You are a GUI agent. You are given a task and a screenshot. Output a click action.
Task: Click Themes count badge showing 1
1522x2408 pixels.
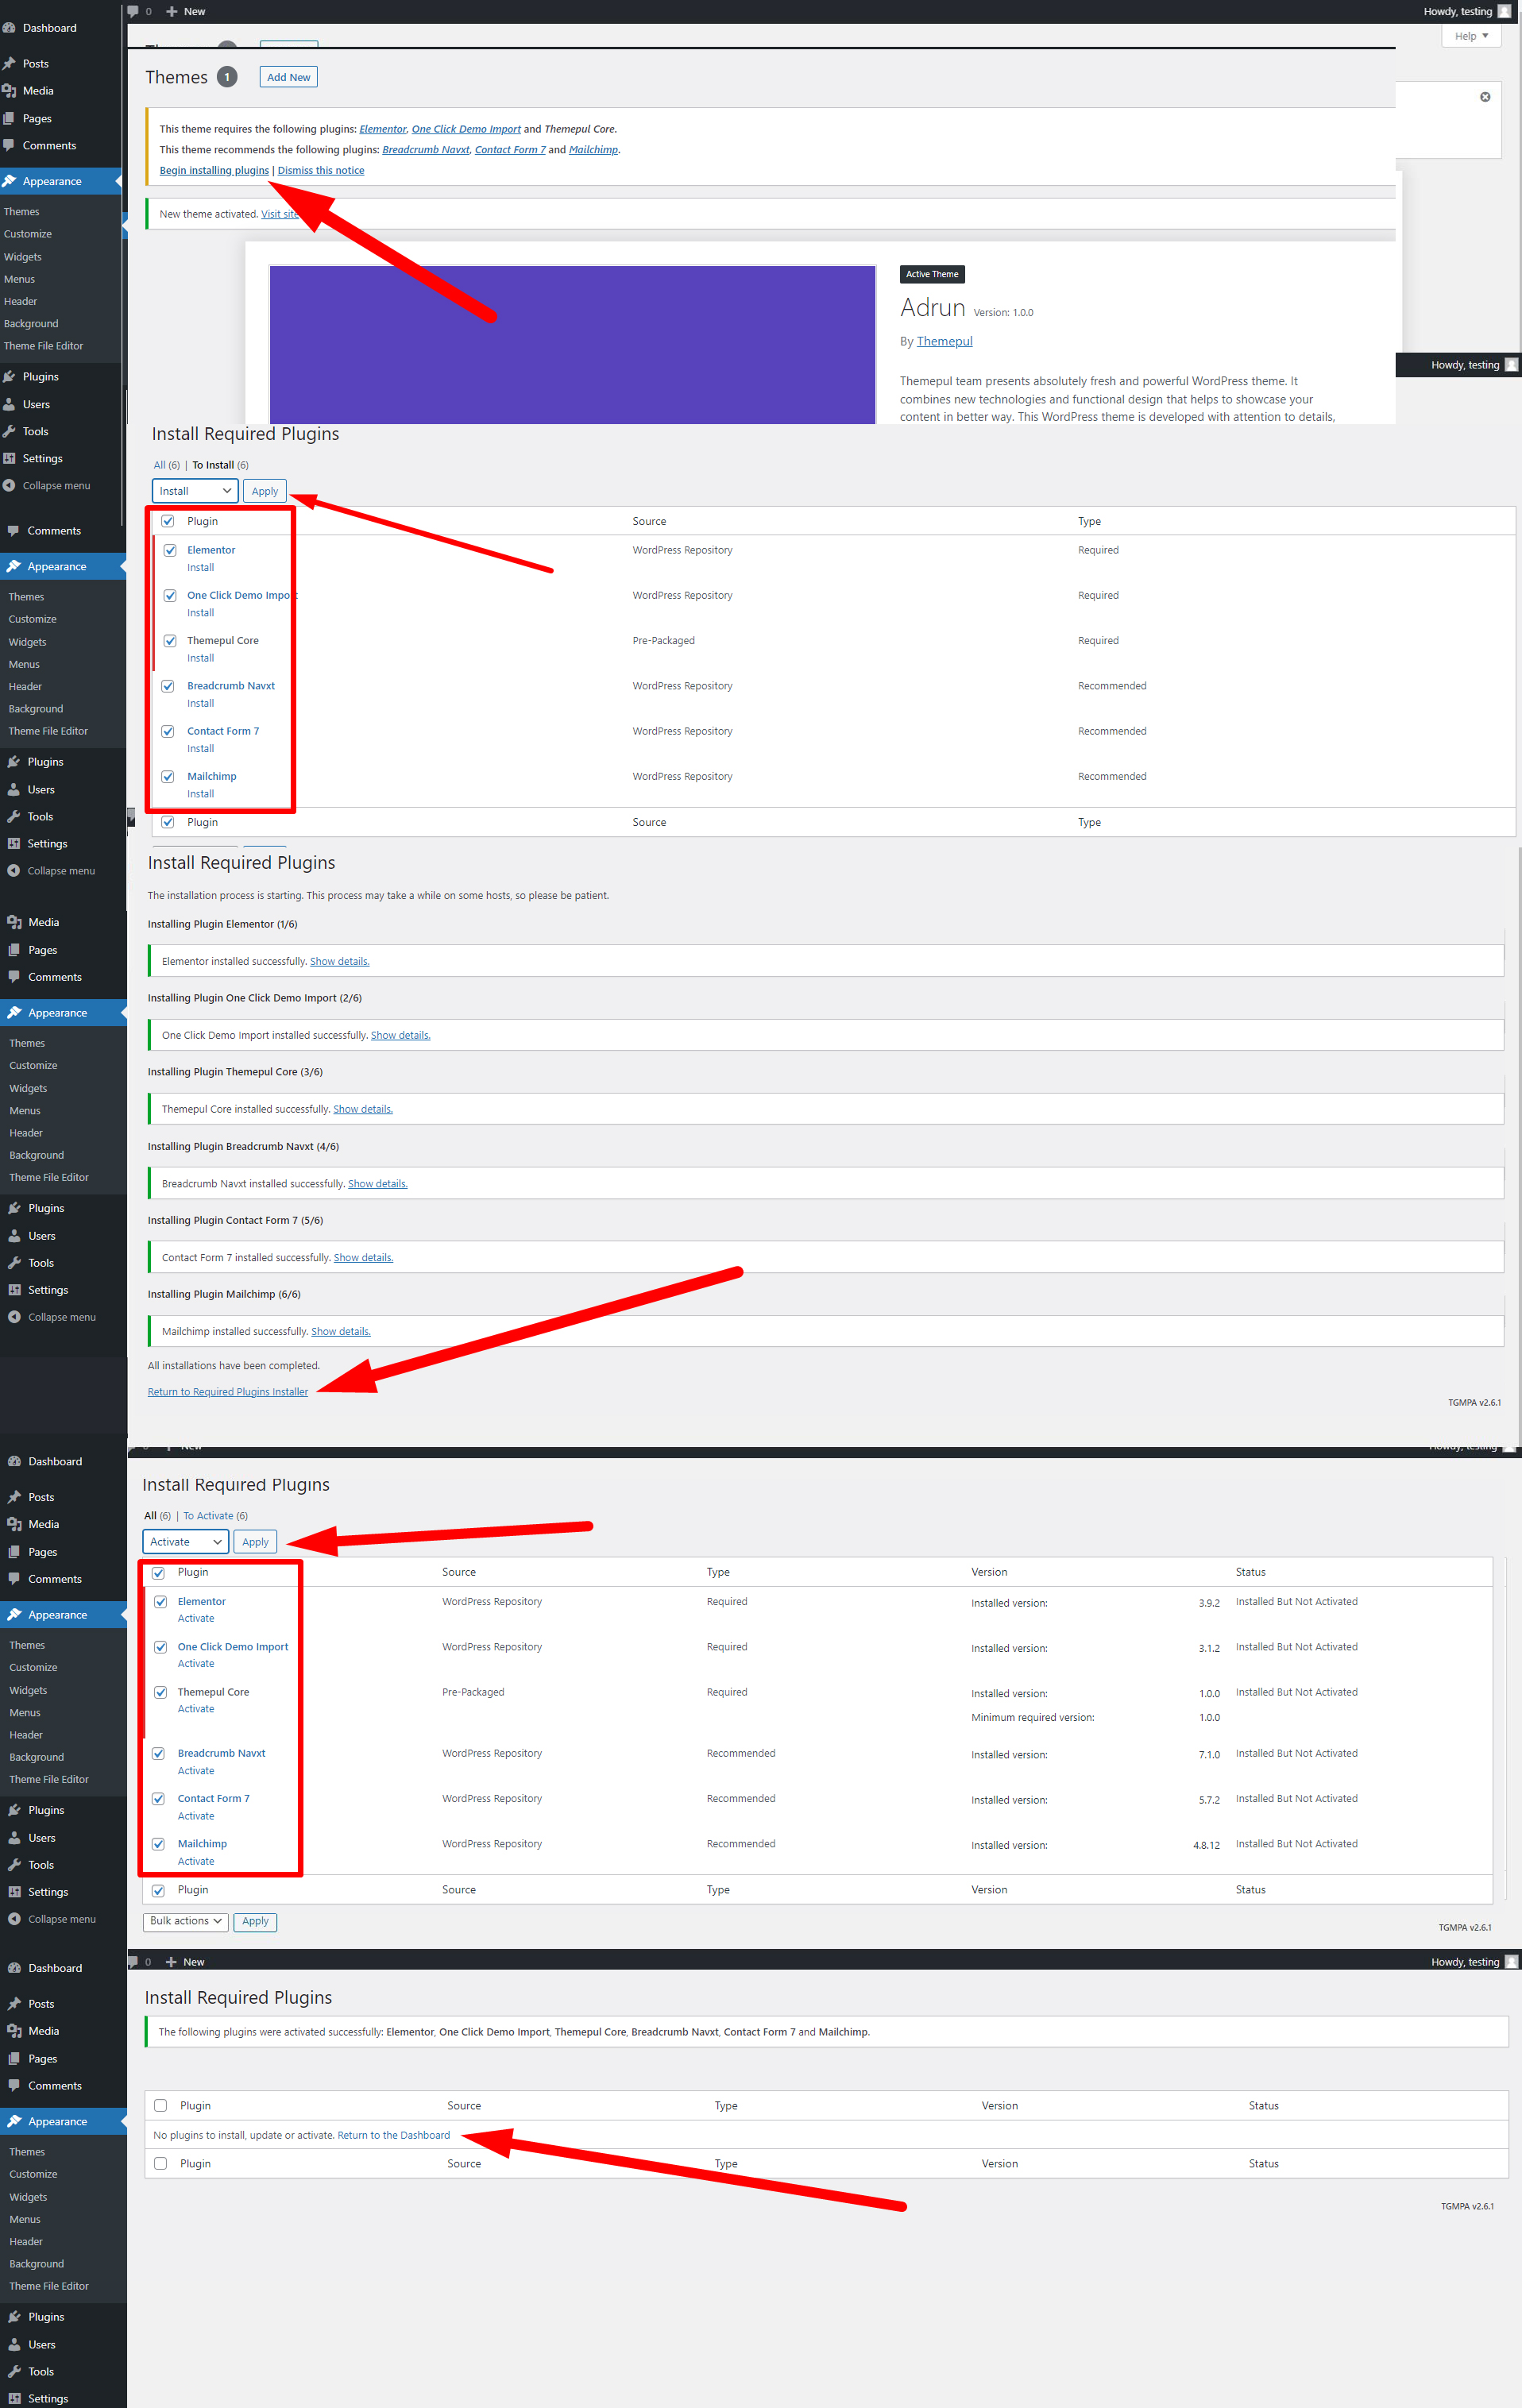coord(227,77)
